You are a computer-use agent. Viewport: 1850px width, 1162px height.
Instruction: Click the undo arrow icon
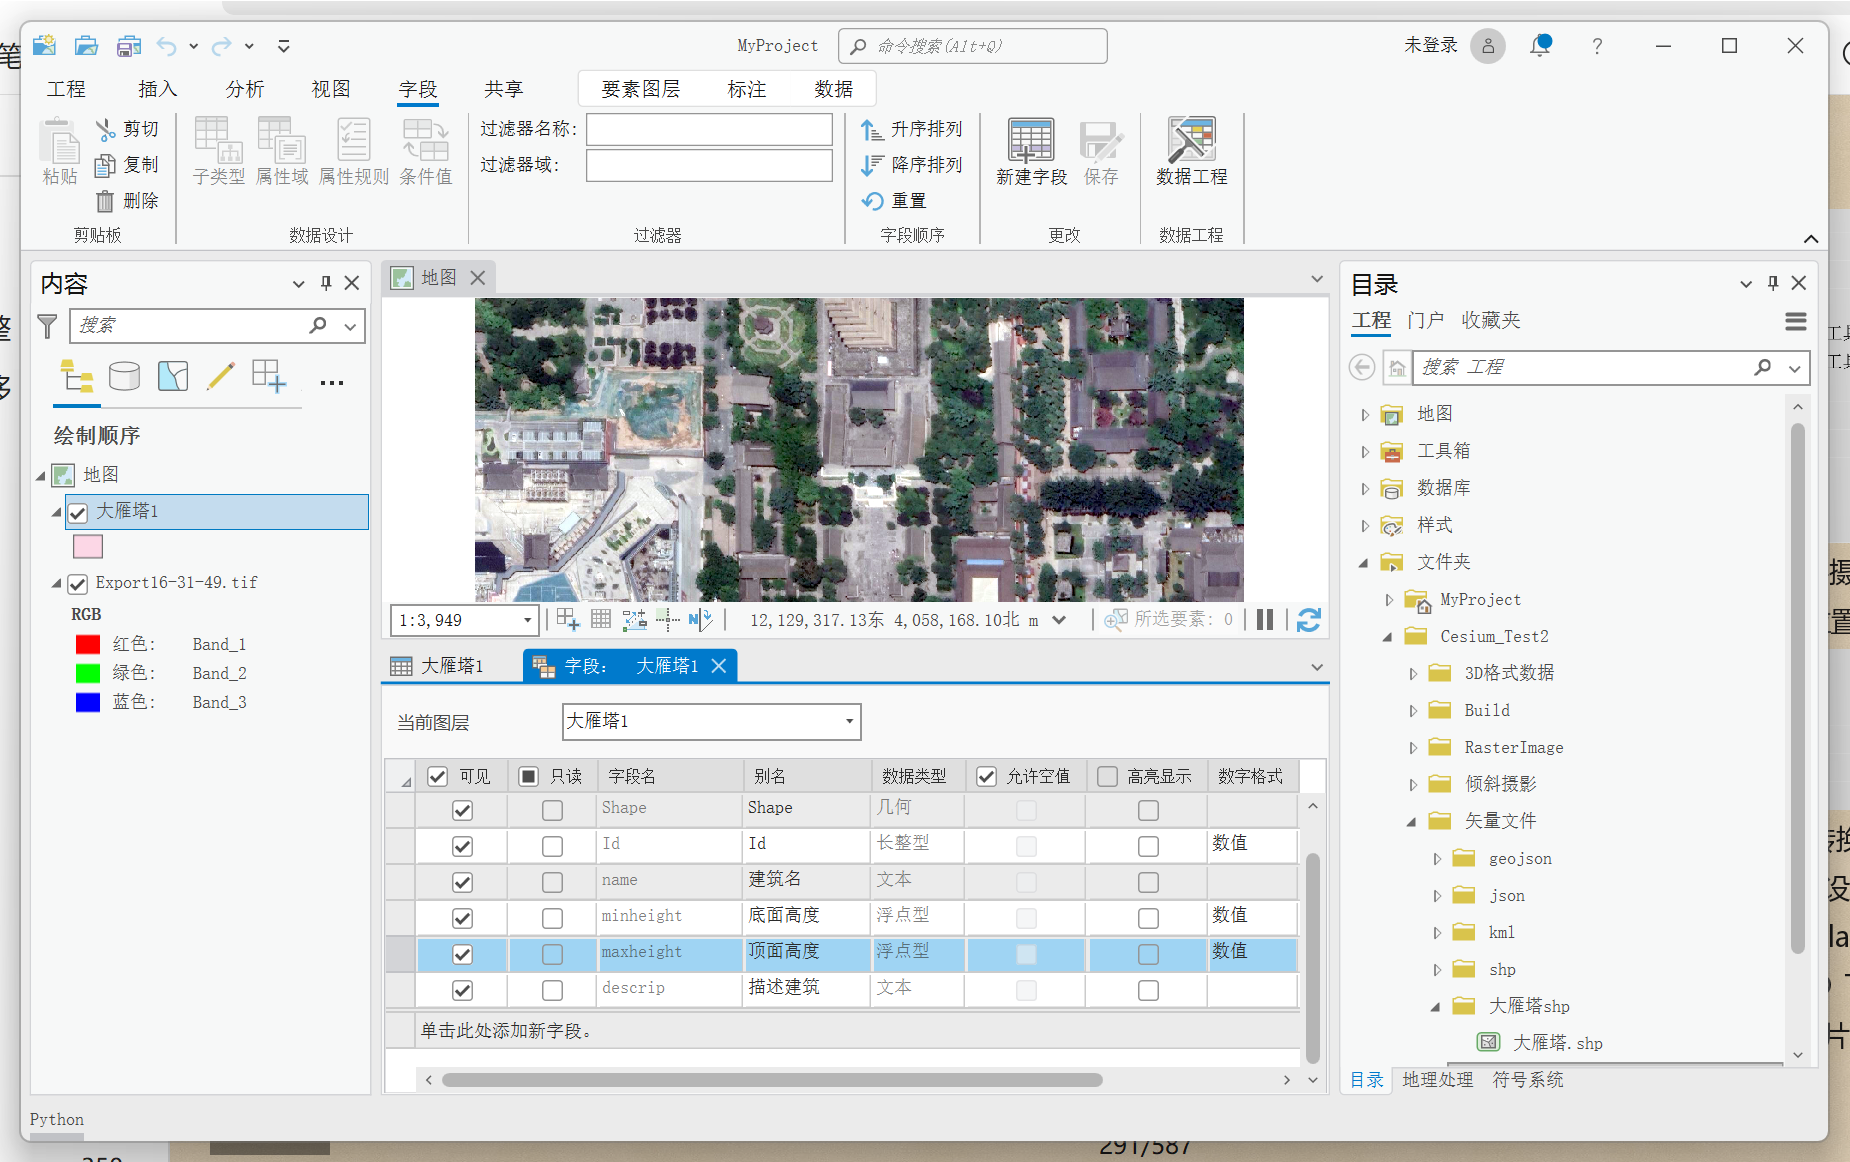pyautogui.click(x=166, y=46)
